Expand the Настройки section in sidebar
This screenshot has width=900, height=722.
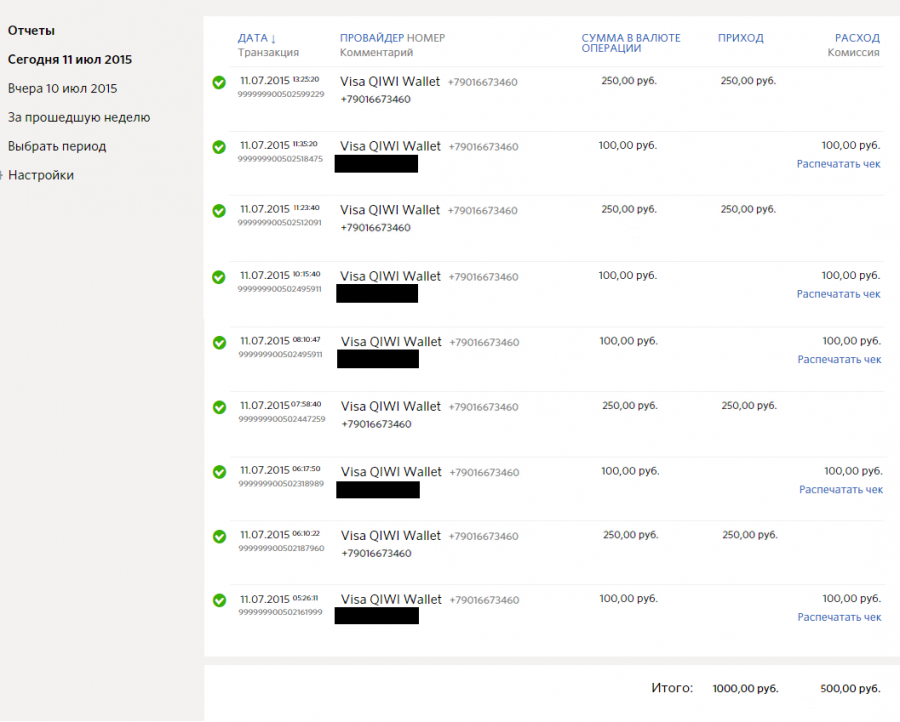40,175
